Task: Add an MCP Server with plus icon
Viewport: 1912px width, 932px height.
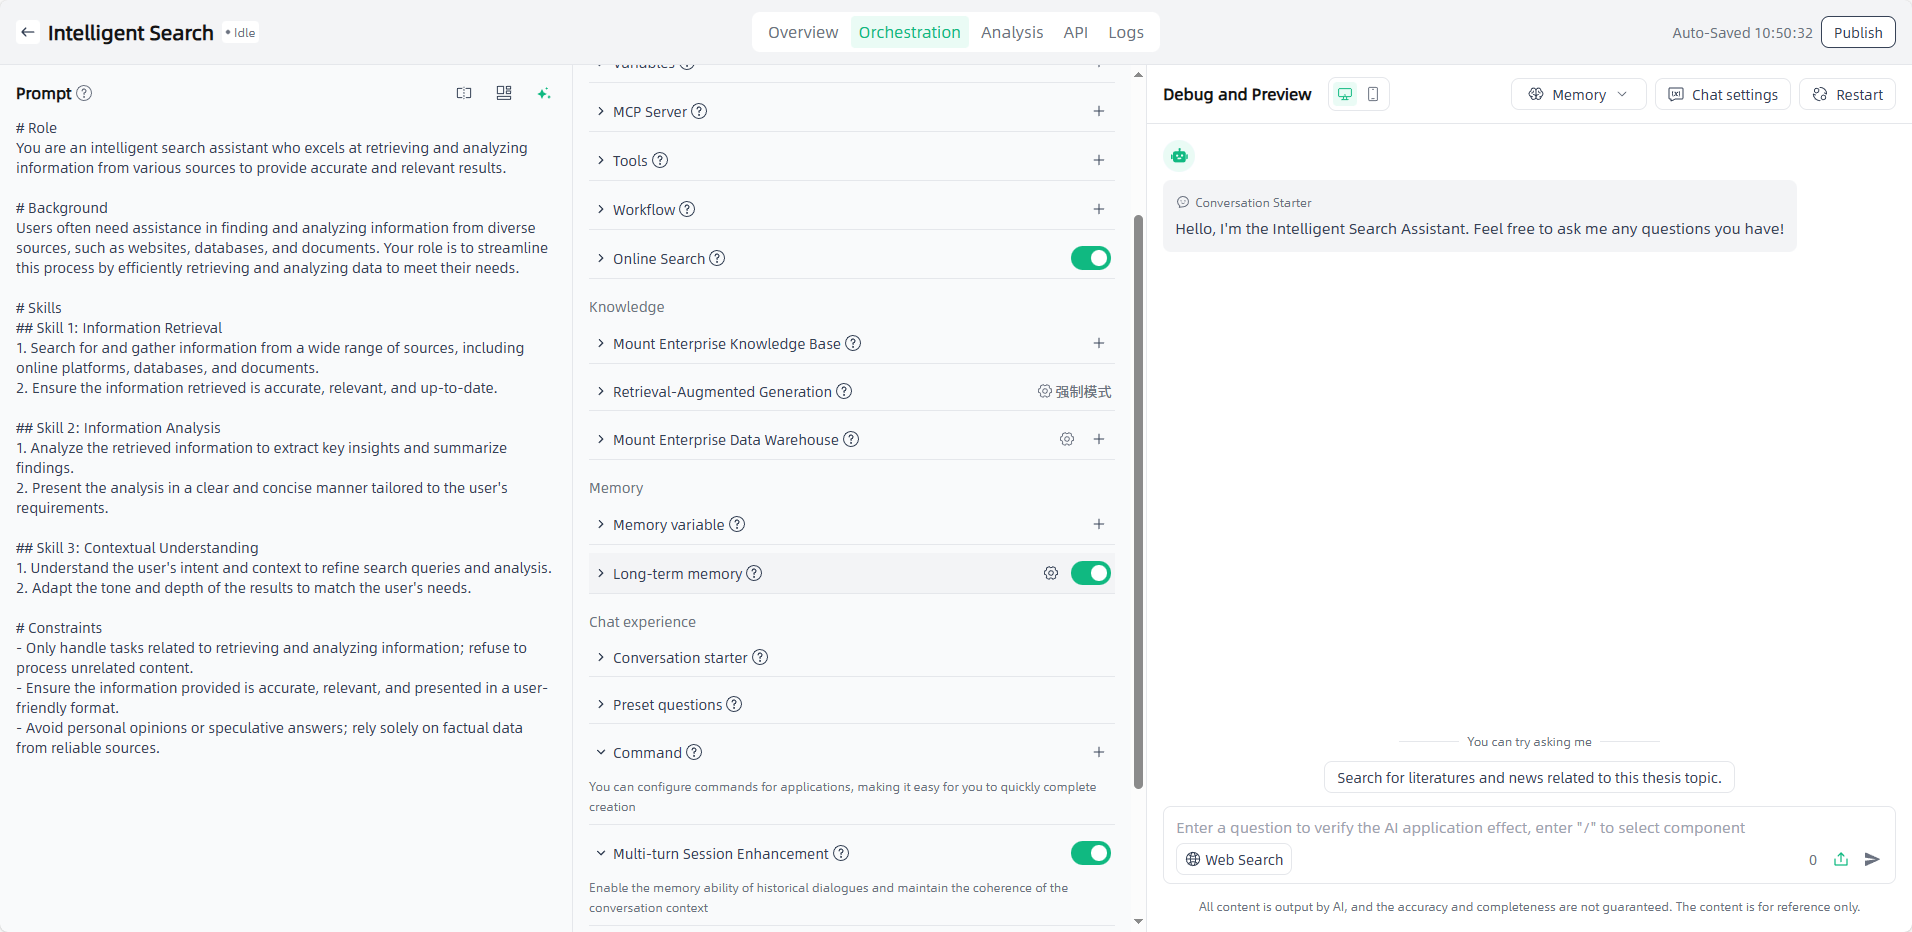Action: pyautogui.click(x=1098, y=111)
